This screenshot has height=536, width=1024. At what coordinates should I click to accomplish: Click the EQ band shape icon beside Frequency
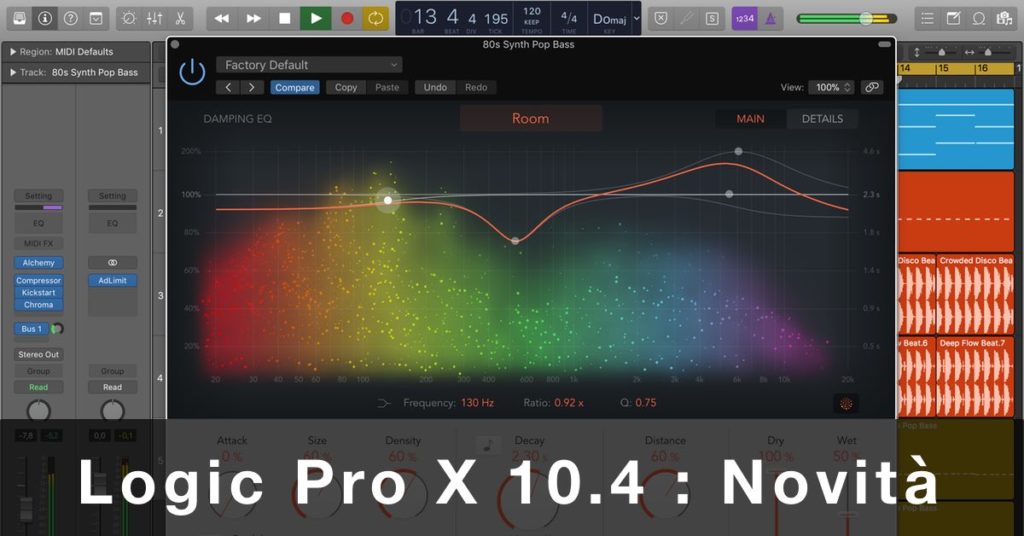tap(384, 403)
